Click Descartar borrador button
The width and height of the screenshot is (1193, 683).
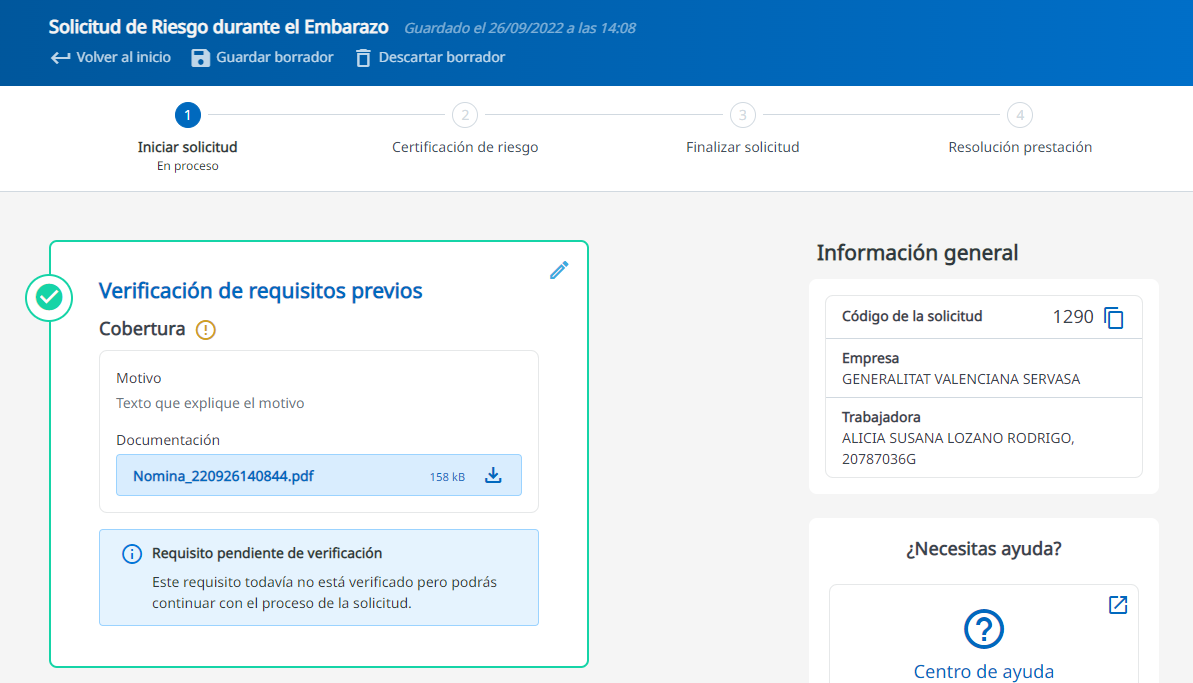click(x=441, y=58)
